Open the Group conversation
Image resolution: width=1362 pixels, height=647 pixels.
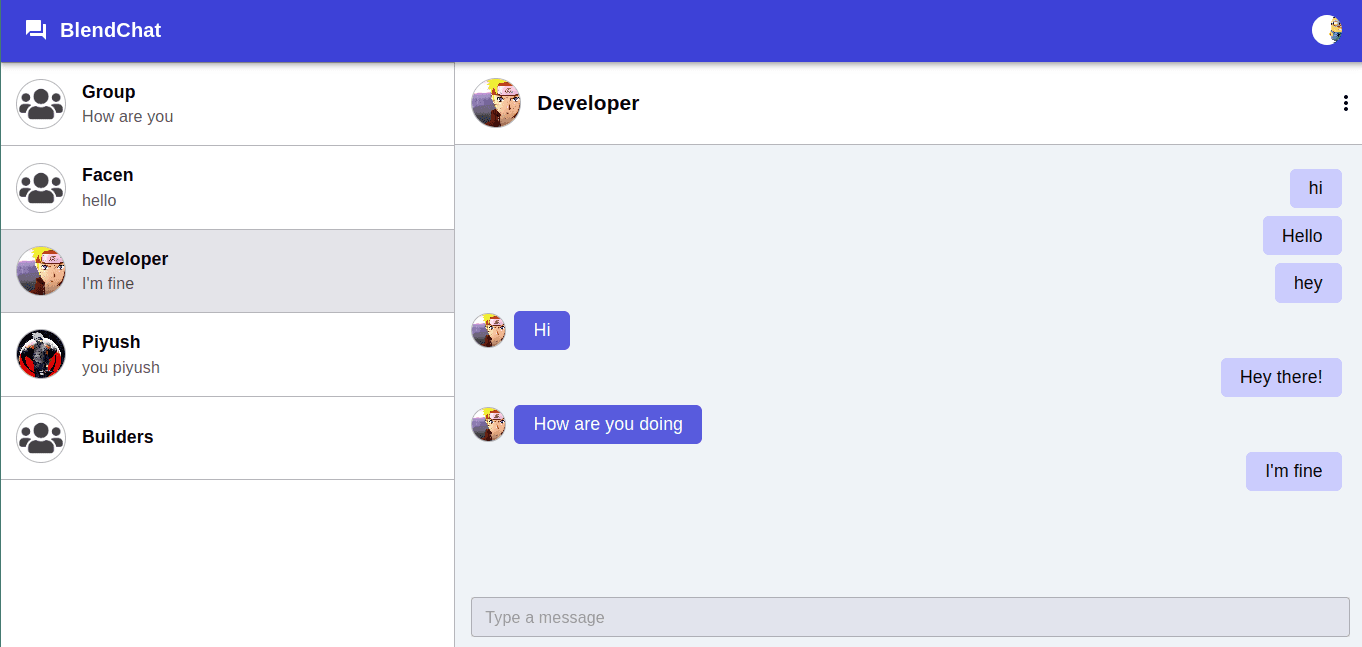coord(227,104)
